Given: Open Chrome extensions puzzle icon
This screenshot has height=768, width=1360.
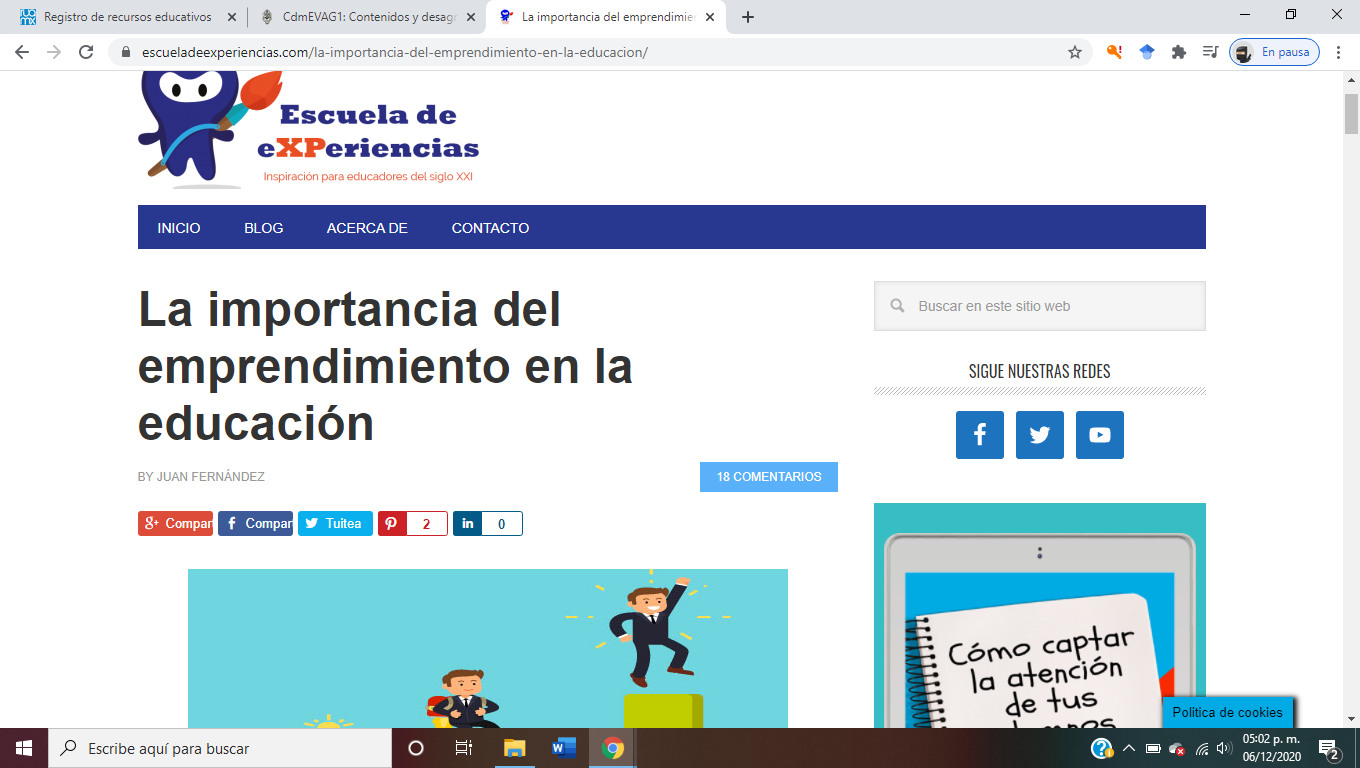Looking at the screenshot, I should [x=1178, y=52].
